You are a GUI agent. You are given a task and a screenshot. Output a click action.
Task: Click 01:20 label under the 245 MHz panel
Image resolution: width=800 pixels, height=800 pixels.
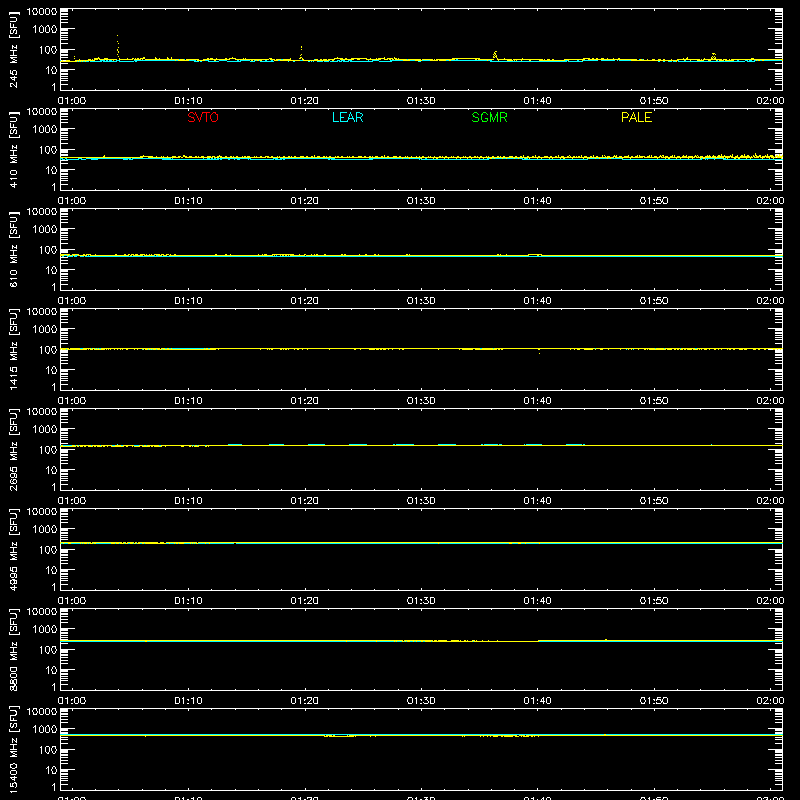[x=305, y=101]
